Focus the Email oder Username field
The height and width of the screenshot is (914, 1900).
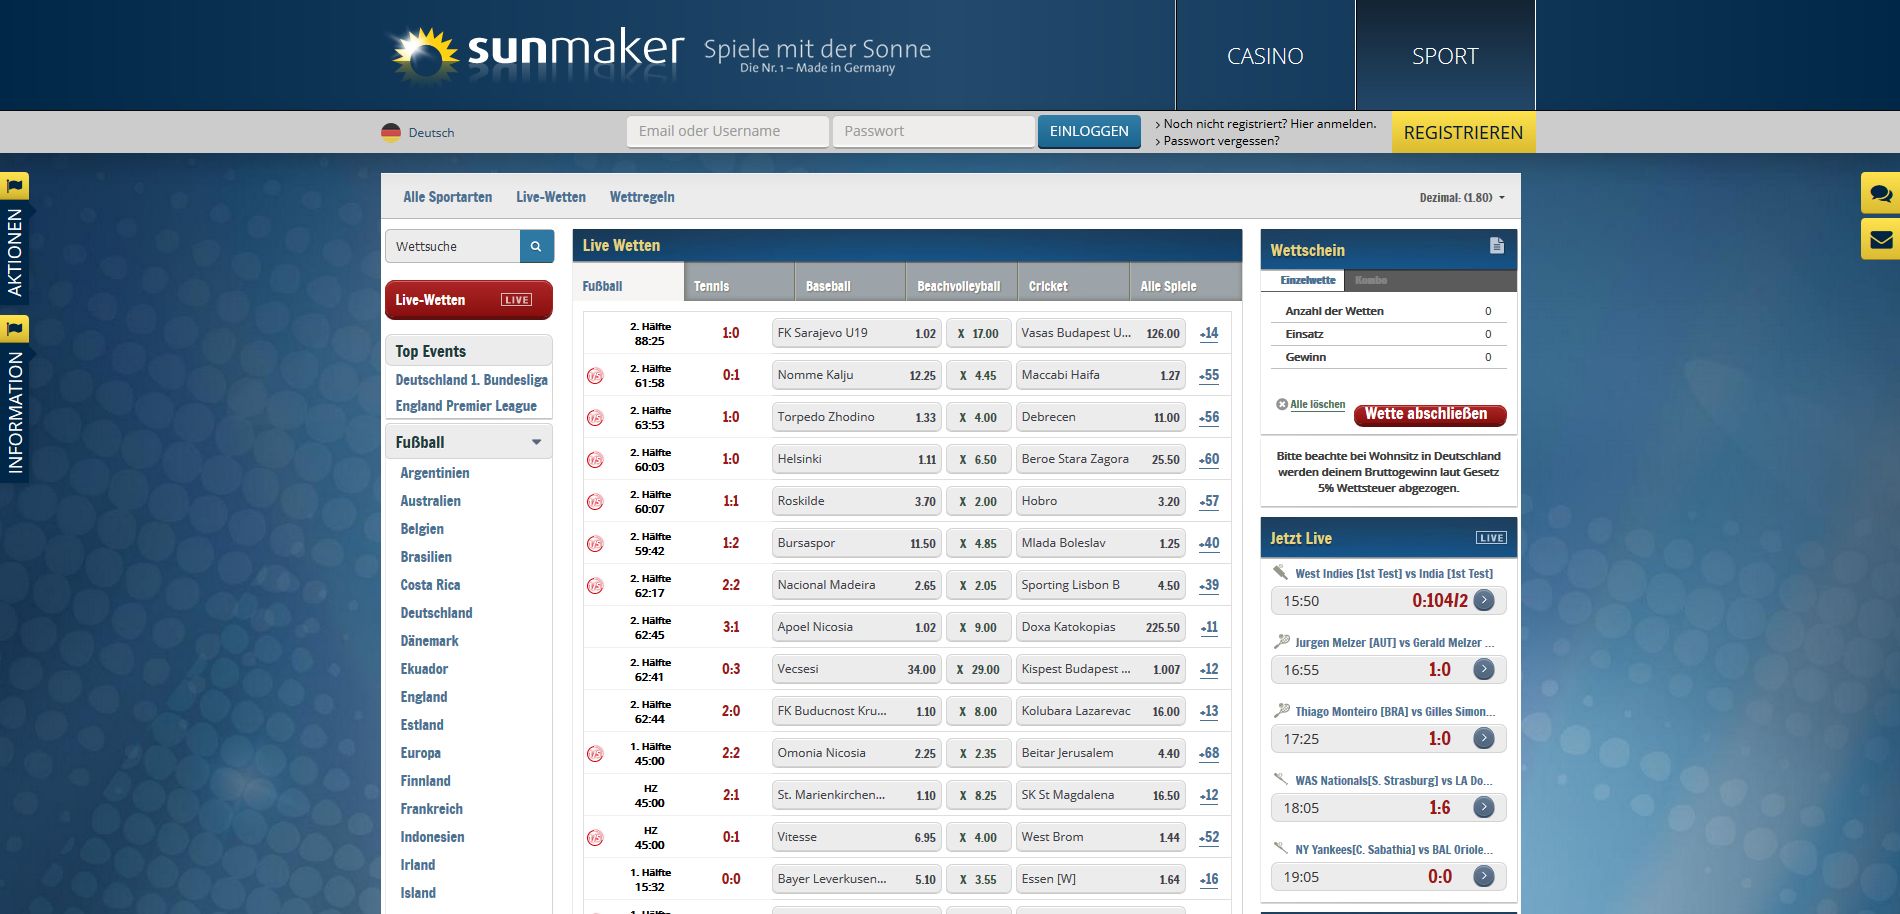tap(728, 131)
